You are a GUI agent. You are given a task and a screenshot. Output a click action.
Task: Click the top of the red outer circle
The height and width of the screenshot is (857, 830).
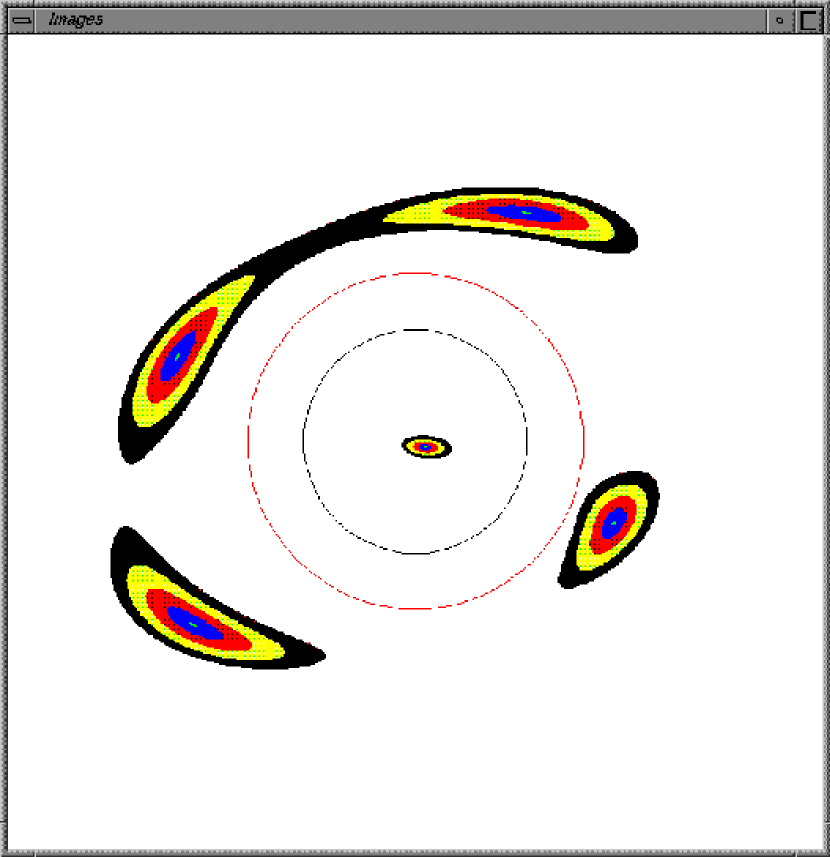pyautogui.click(x=416, y=273)
